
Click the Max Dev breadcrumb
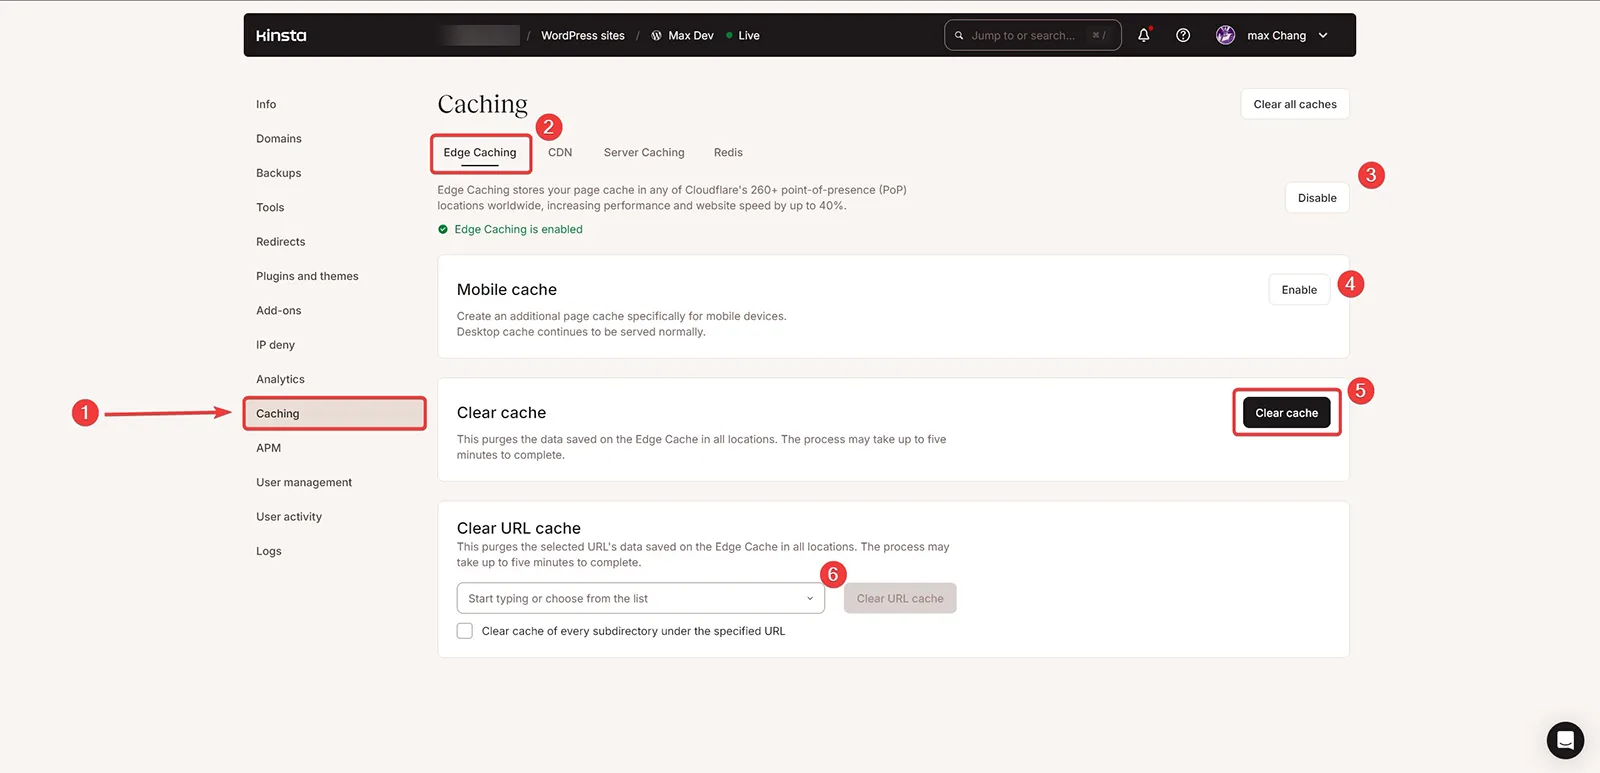pos(691,35)
